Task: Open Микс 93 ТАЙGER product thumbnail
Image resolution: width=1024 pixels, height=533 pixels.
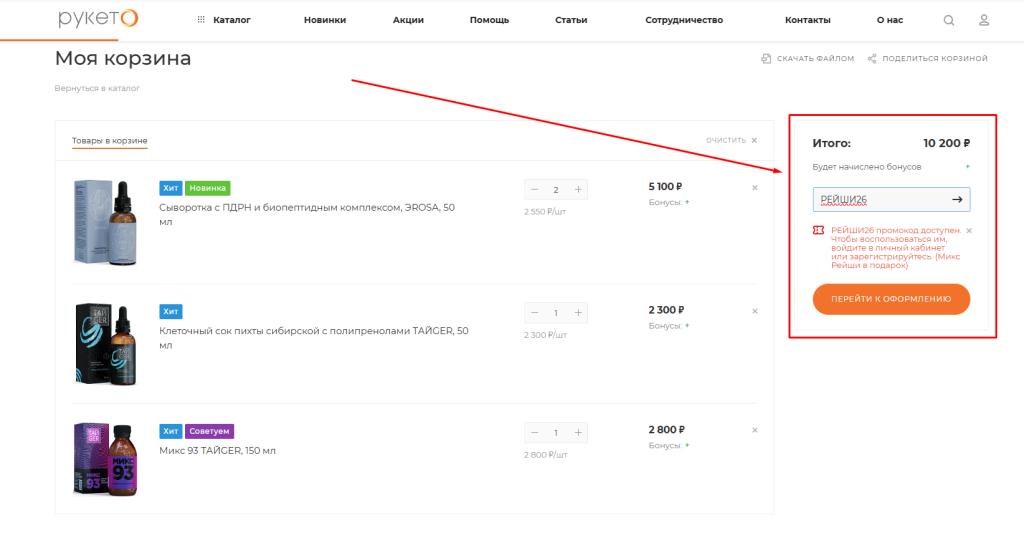Action: [x=106, y=459]
